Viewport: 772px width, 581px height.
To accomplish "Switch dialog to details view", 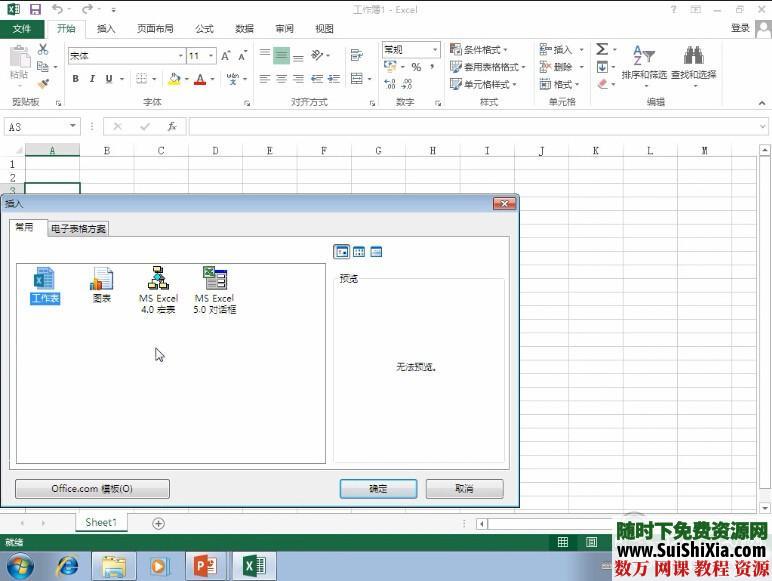I will tap(376, 252).
